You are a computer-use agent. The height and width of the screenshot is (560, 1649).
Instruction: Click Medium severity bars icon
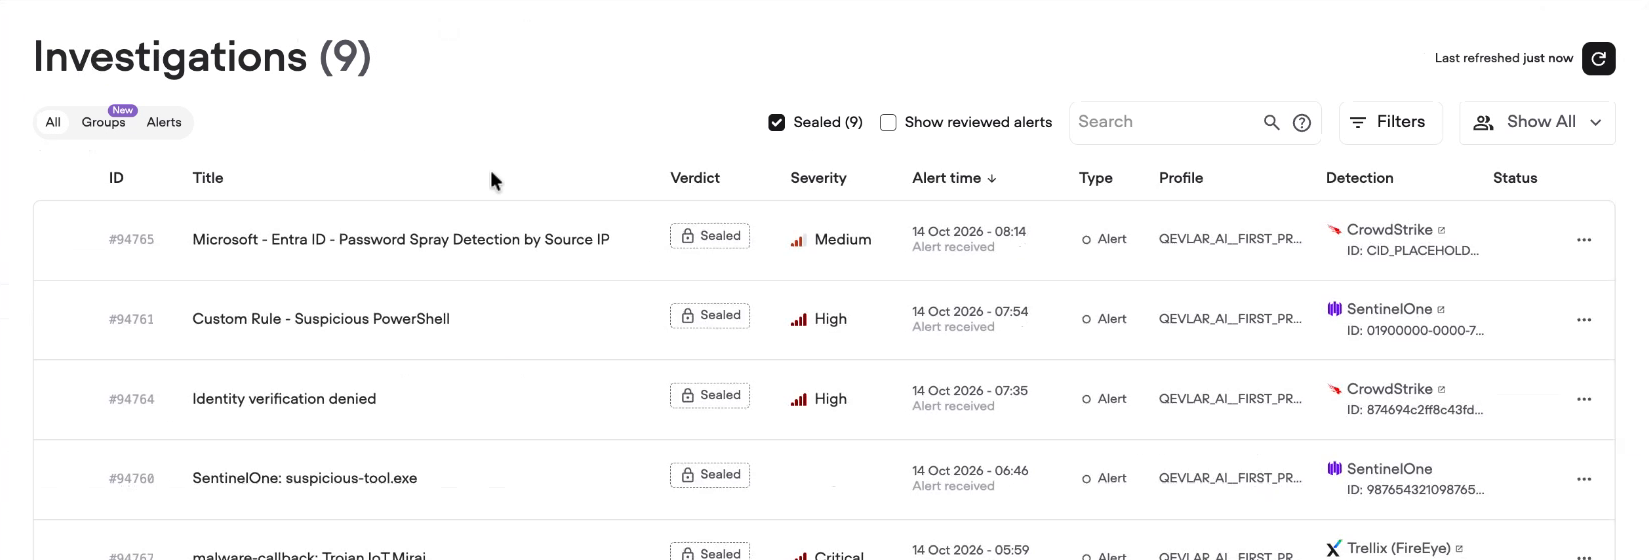(x=798, y=240)
